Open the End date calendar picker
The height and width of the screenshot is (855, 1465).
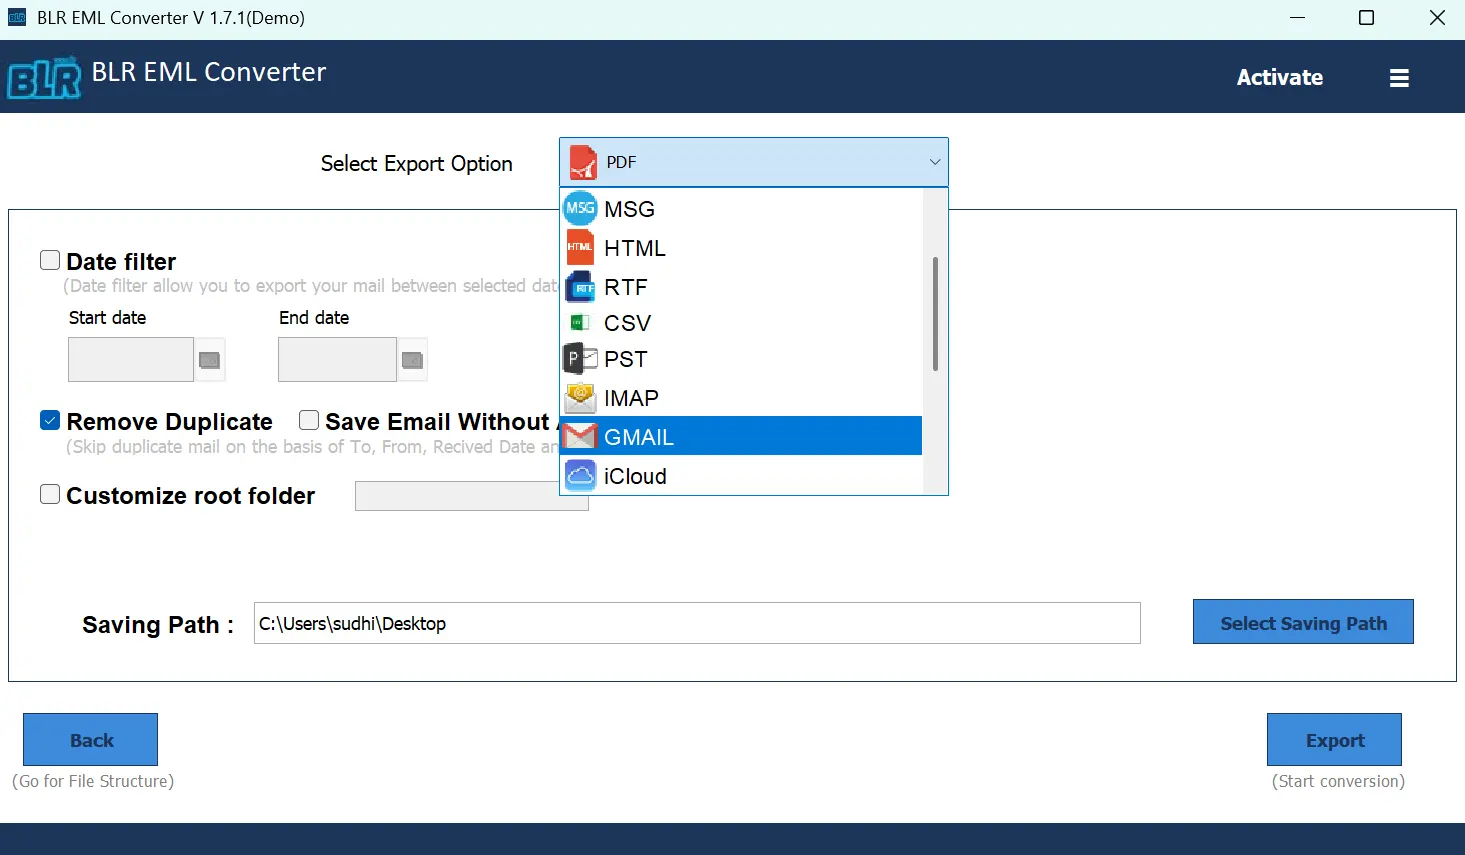click(x=412, y=359)
